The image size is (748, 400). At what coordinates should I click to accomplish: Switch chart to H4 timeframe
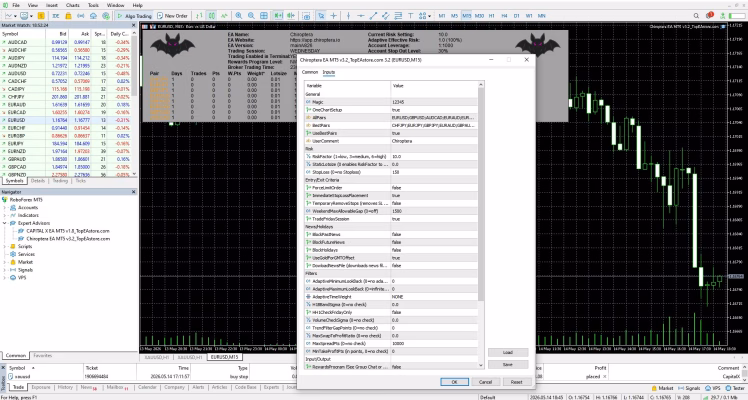[x=504, y=16]
